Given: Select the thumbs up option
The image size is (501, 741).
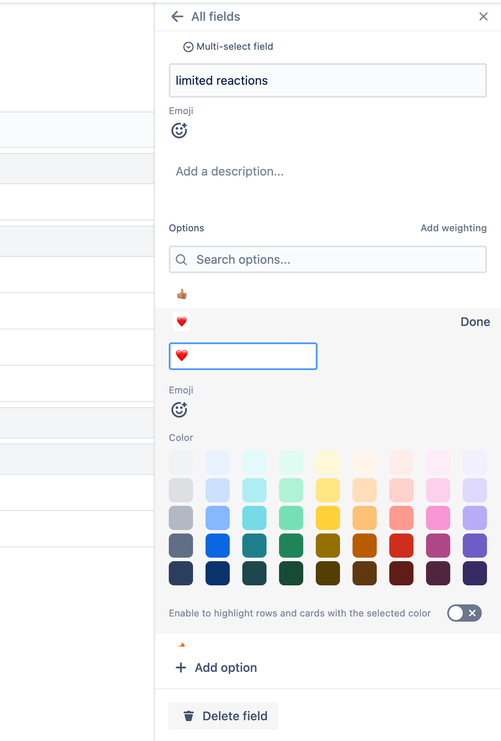Looking at the screenshot, I should (x=181, y=294).
